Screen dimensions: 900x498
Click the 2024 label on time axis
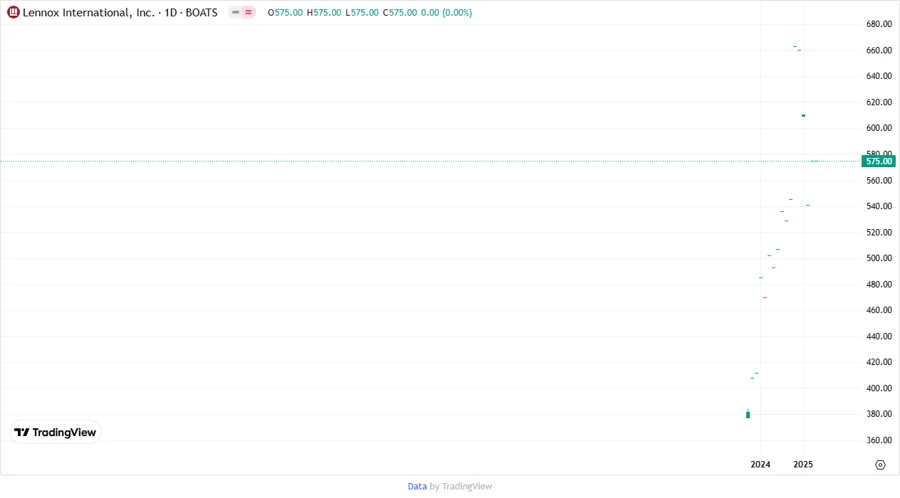coord(760,465)
